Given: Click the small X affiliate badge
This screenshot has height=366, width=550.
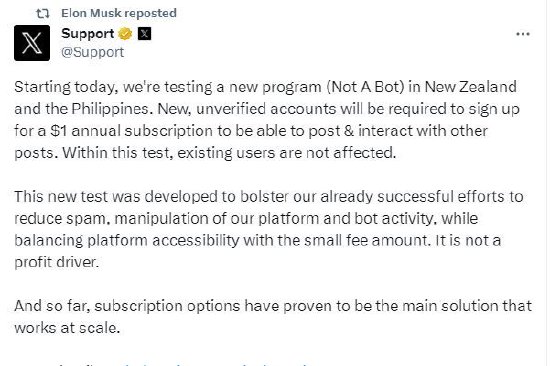Looking at the screenshot, I should coord(144,34).
